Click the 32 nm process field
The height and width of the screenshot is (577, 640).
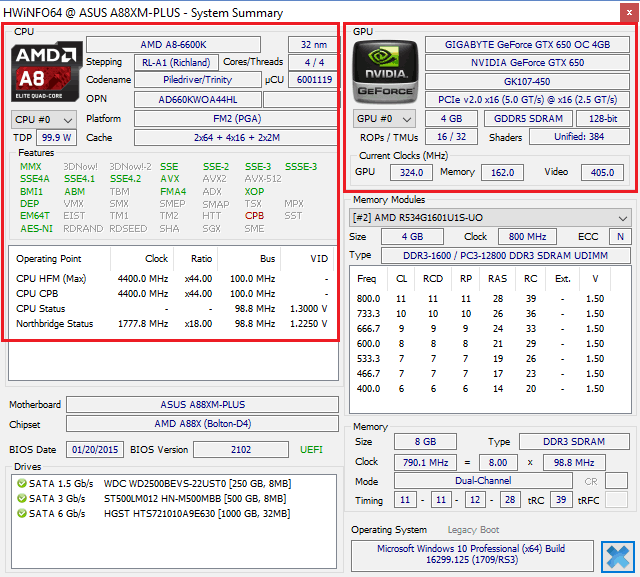(x=313, y=44)
